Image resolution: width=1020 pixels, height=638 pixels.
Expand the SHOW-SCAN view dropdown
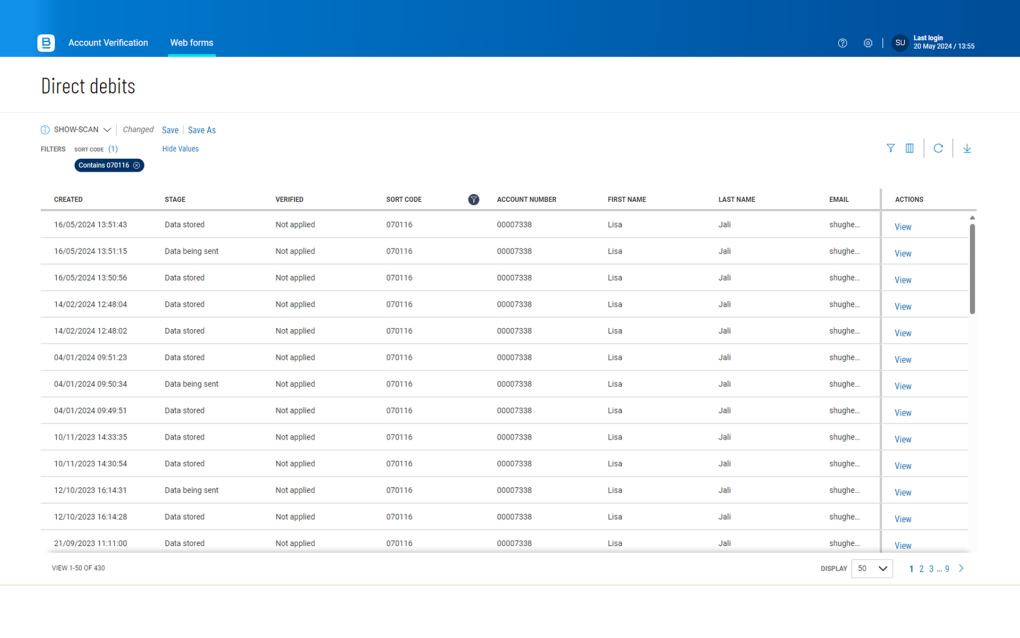107,130
